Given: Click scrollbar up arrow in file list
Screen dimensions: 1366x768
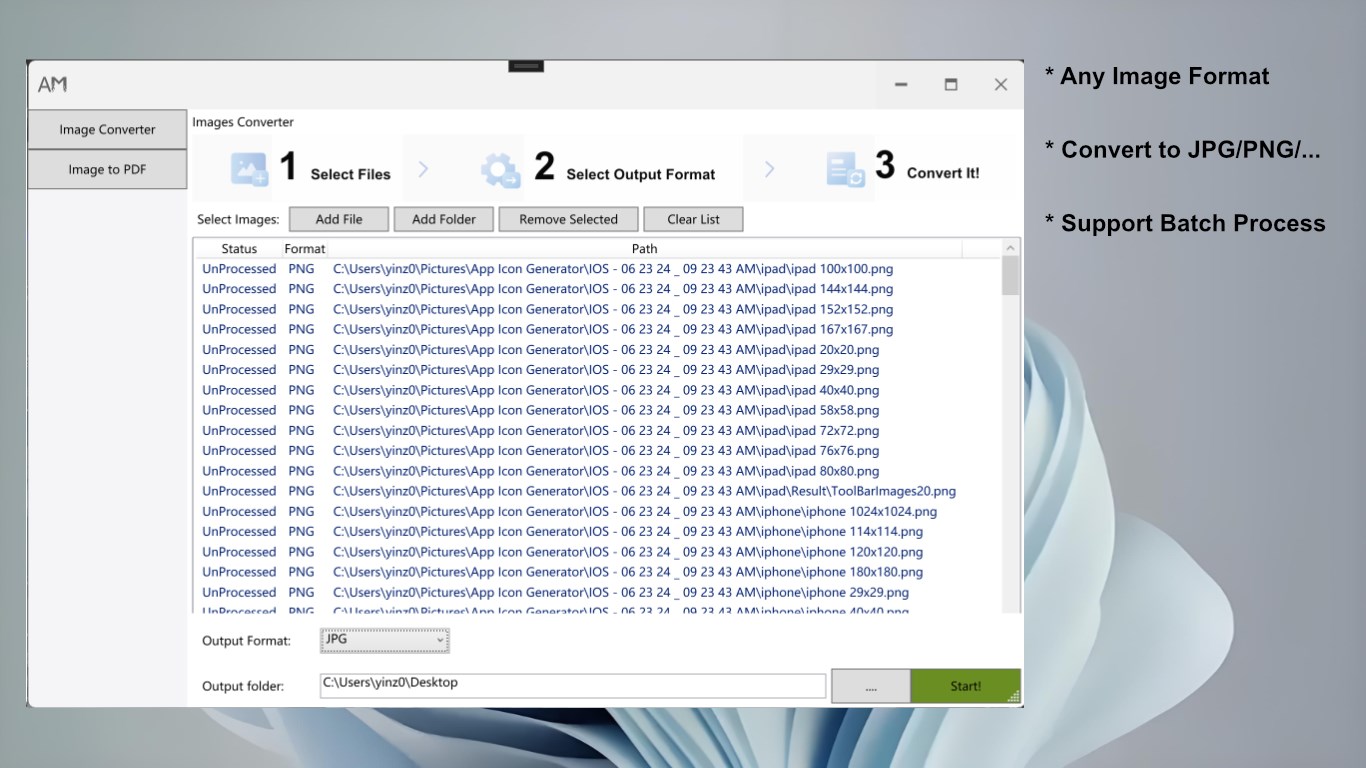Looking at the screenshot, I should 1010,248.
